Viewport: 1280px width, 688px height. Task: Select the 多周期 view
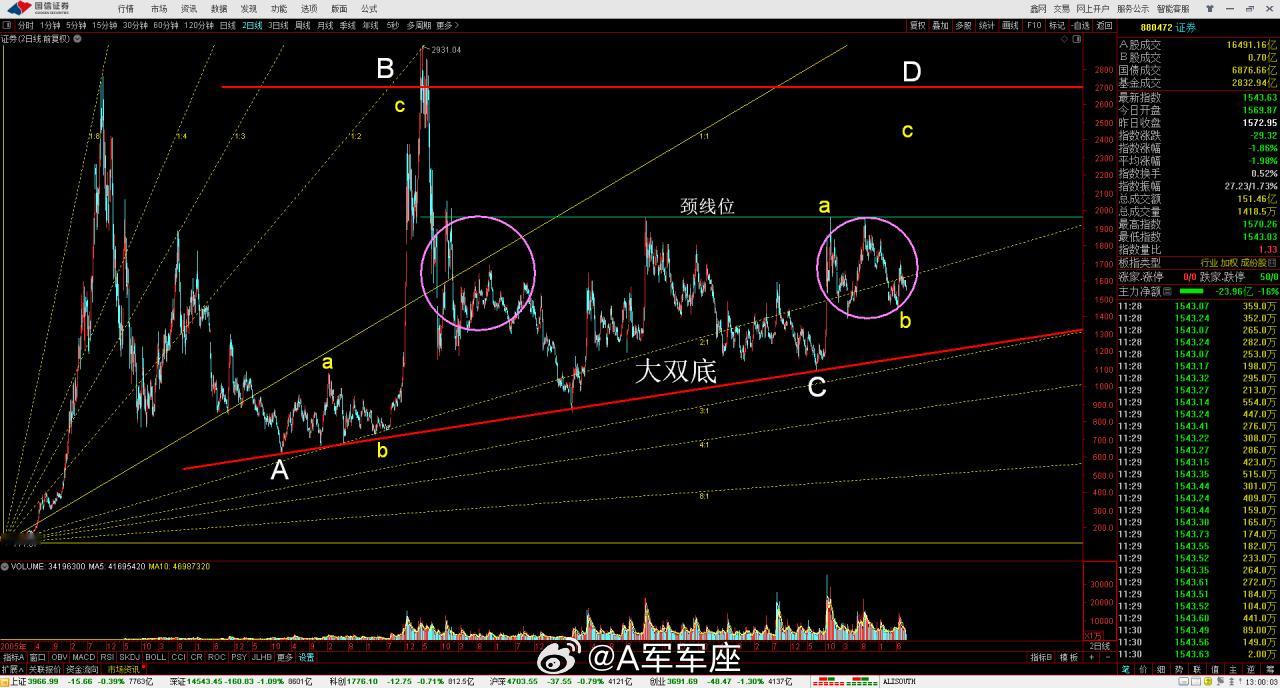point(418,25)
